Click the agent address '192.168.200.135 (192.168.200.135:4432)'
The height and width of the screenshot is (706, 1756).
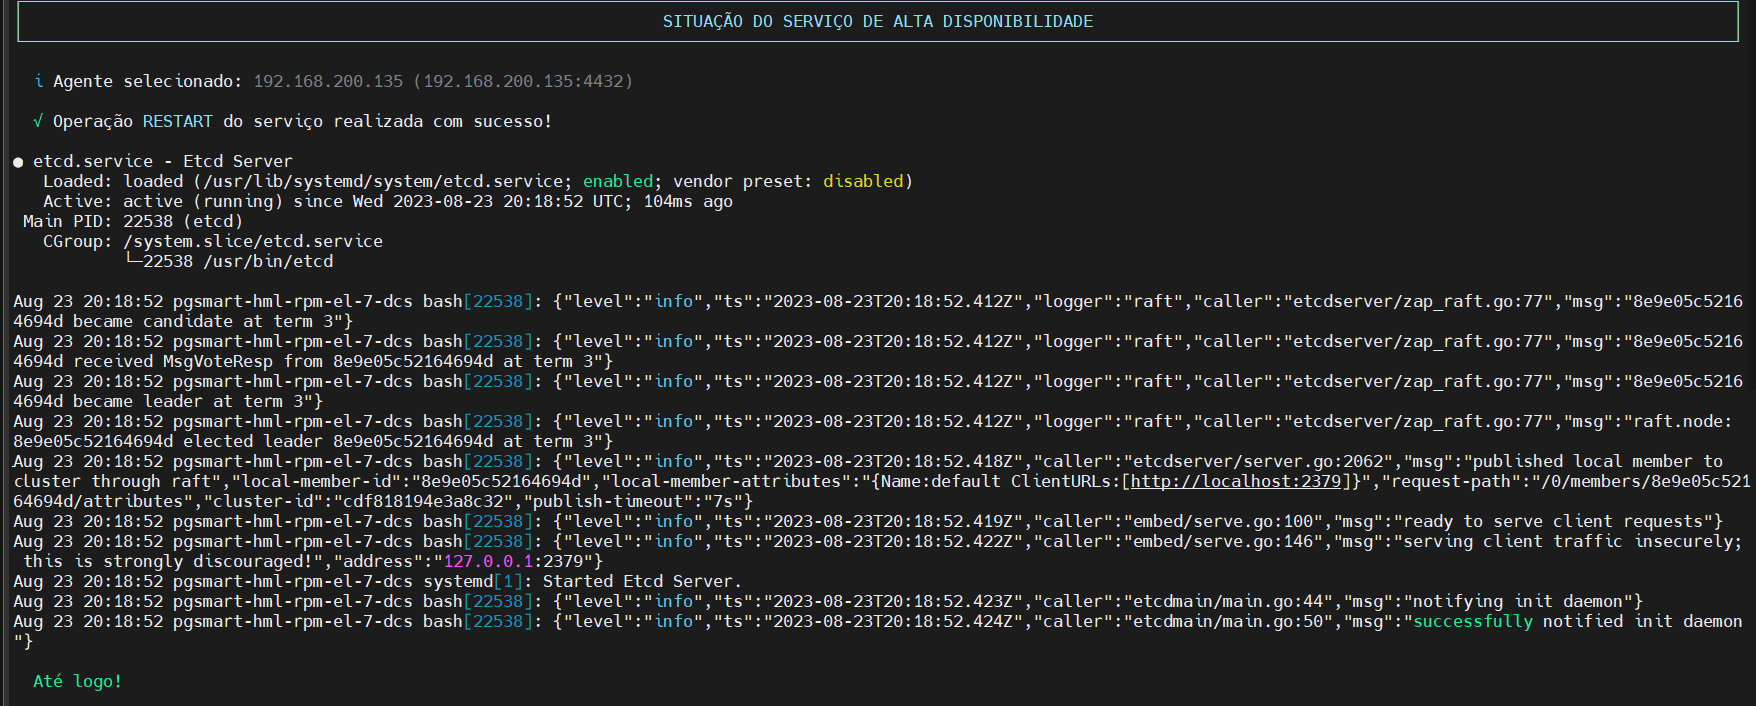point(443,81)
